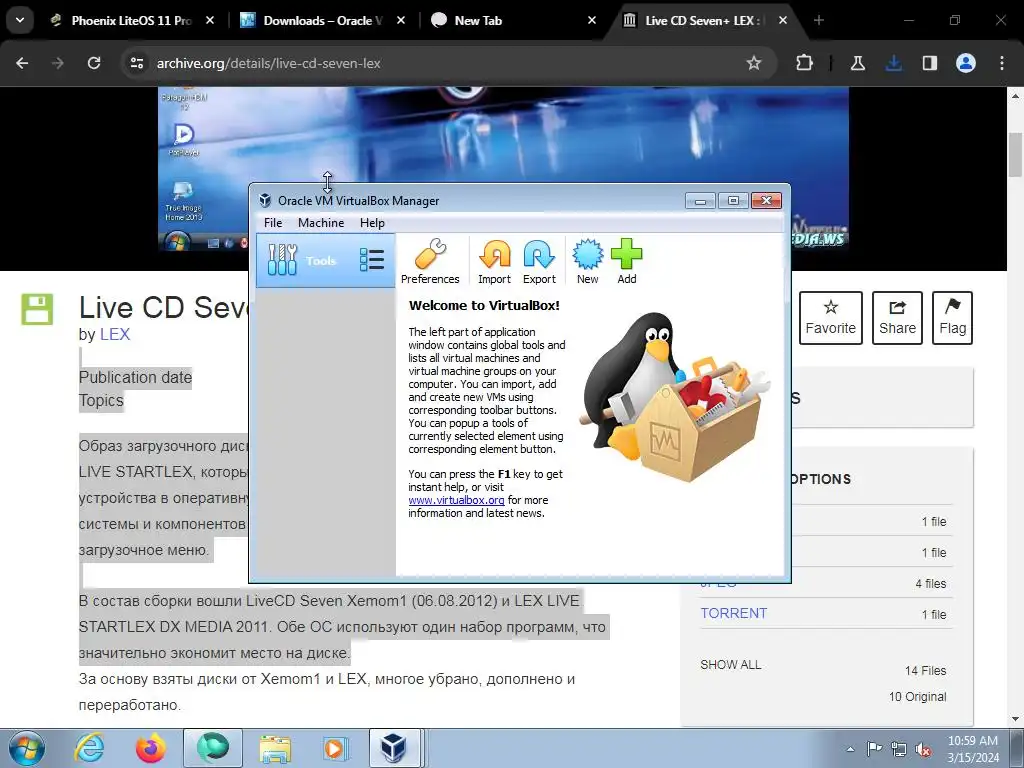Click the Topics label
The height and width of the screenshot is (768, 1024).
pos(101,400)
